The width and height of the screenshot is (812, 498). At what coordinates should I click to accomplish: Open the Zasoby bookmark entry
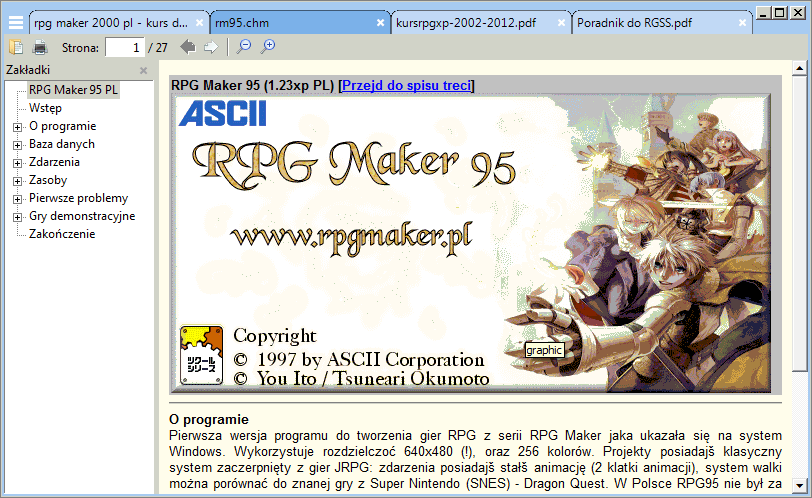coord(48,180)
